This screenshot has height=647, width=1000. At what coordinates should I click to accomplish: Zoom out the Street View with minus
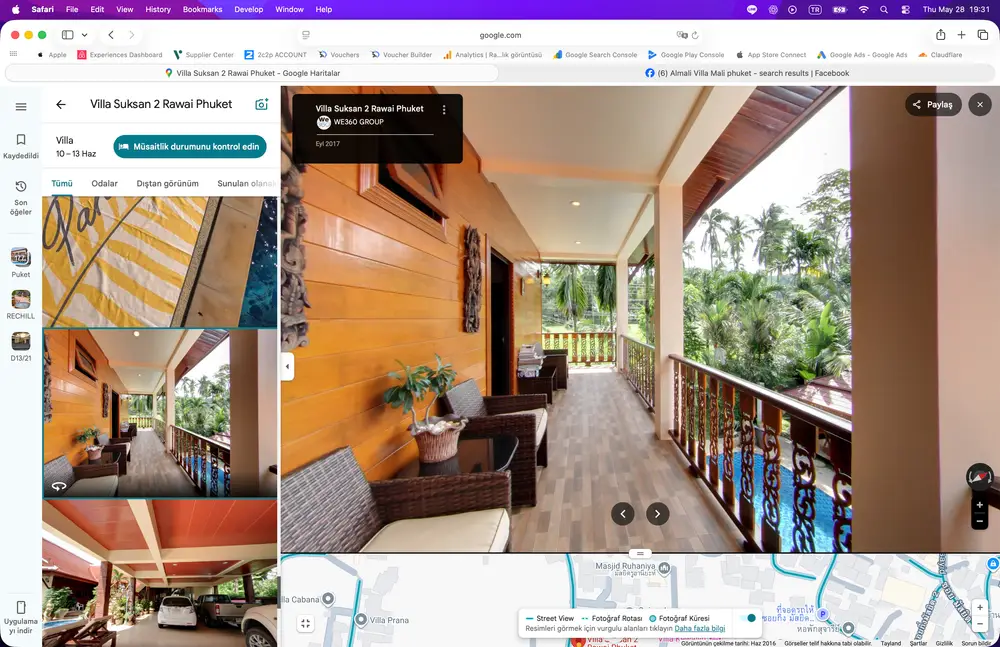980,521
